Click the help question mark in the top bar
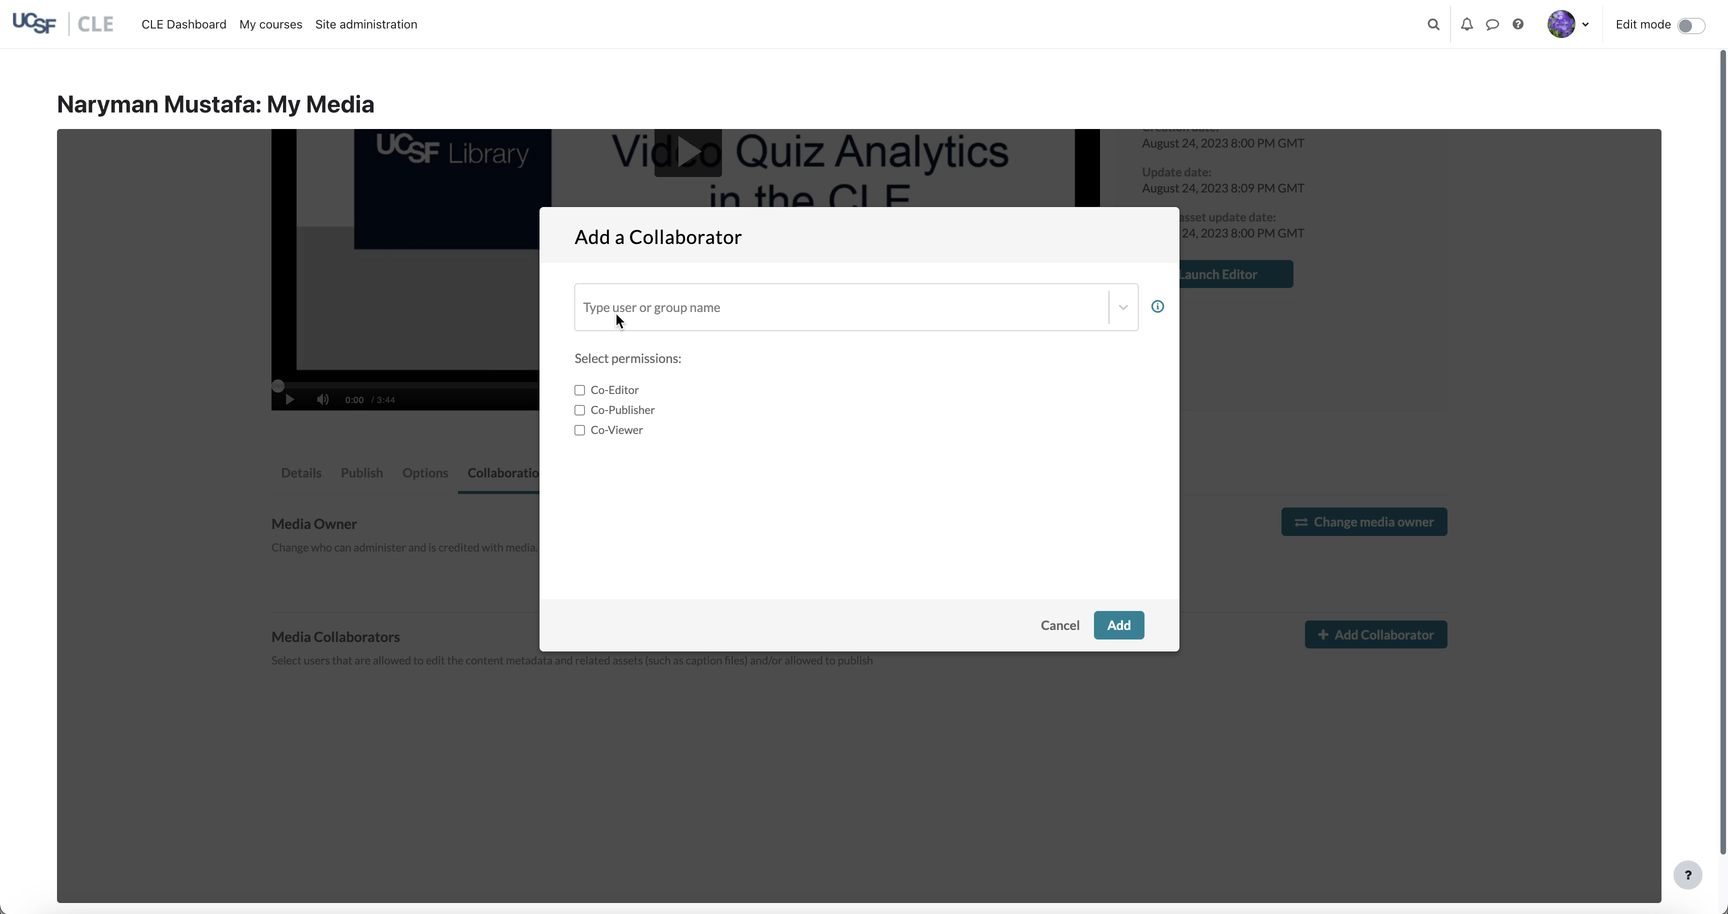 coord(1518,25)
